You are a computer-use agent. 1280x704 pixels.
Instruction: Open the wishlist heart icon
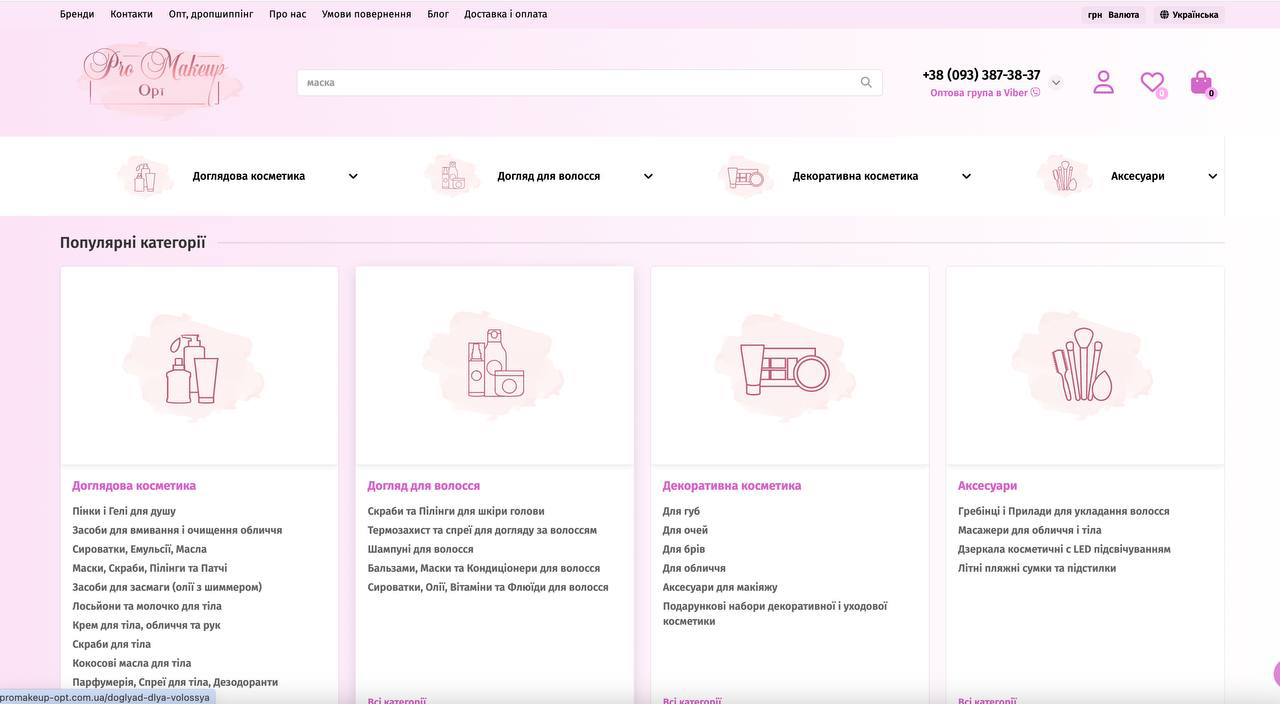click(1153, 83)
